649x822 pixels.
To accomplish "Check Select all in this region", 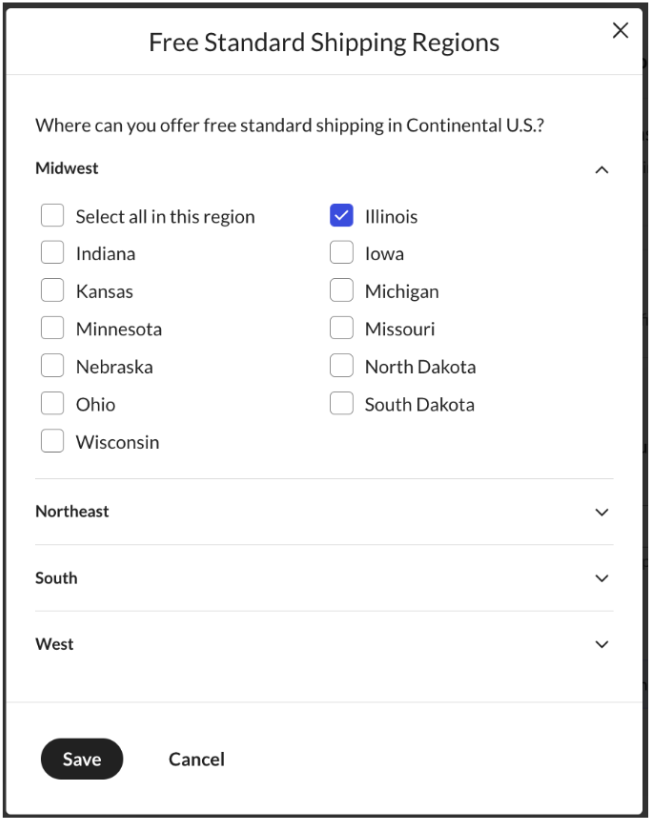I will [x=53, y=216].
